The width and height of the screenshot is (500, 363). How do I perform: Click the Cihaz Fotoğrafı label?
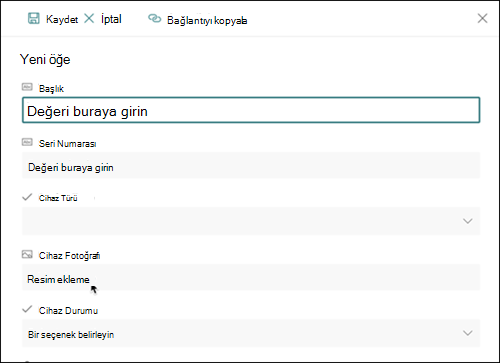(69, 256)
